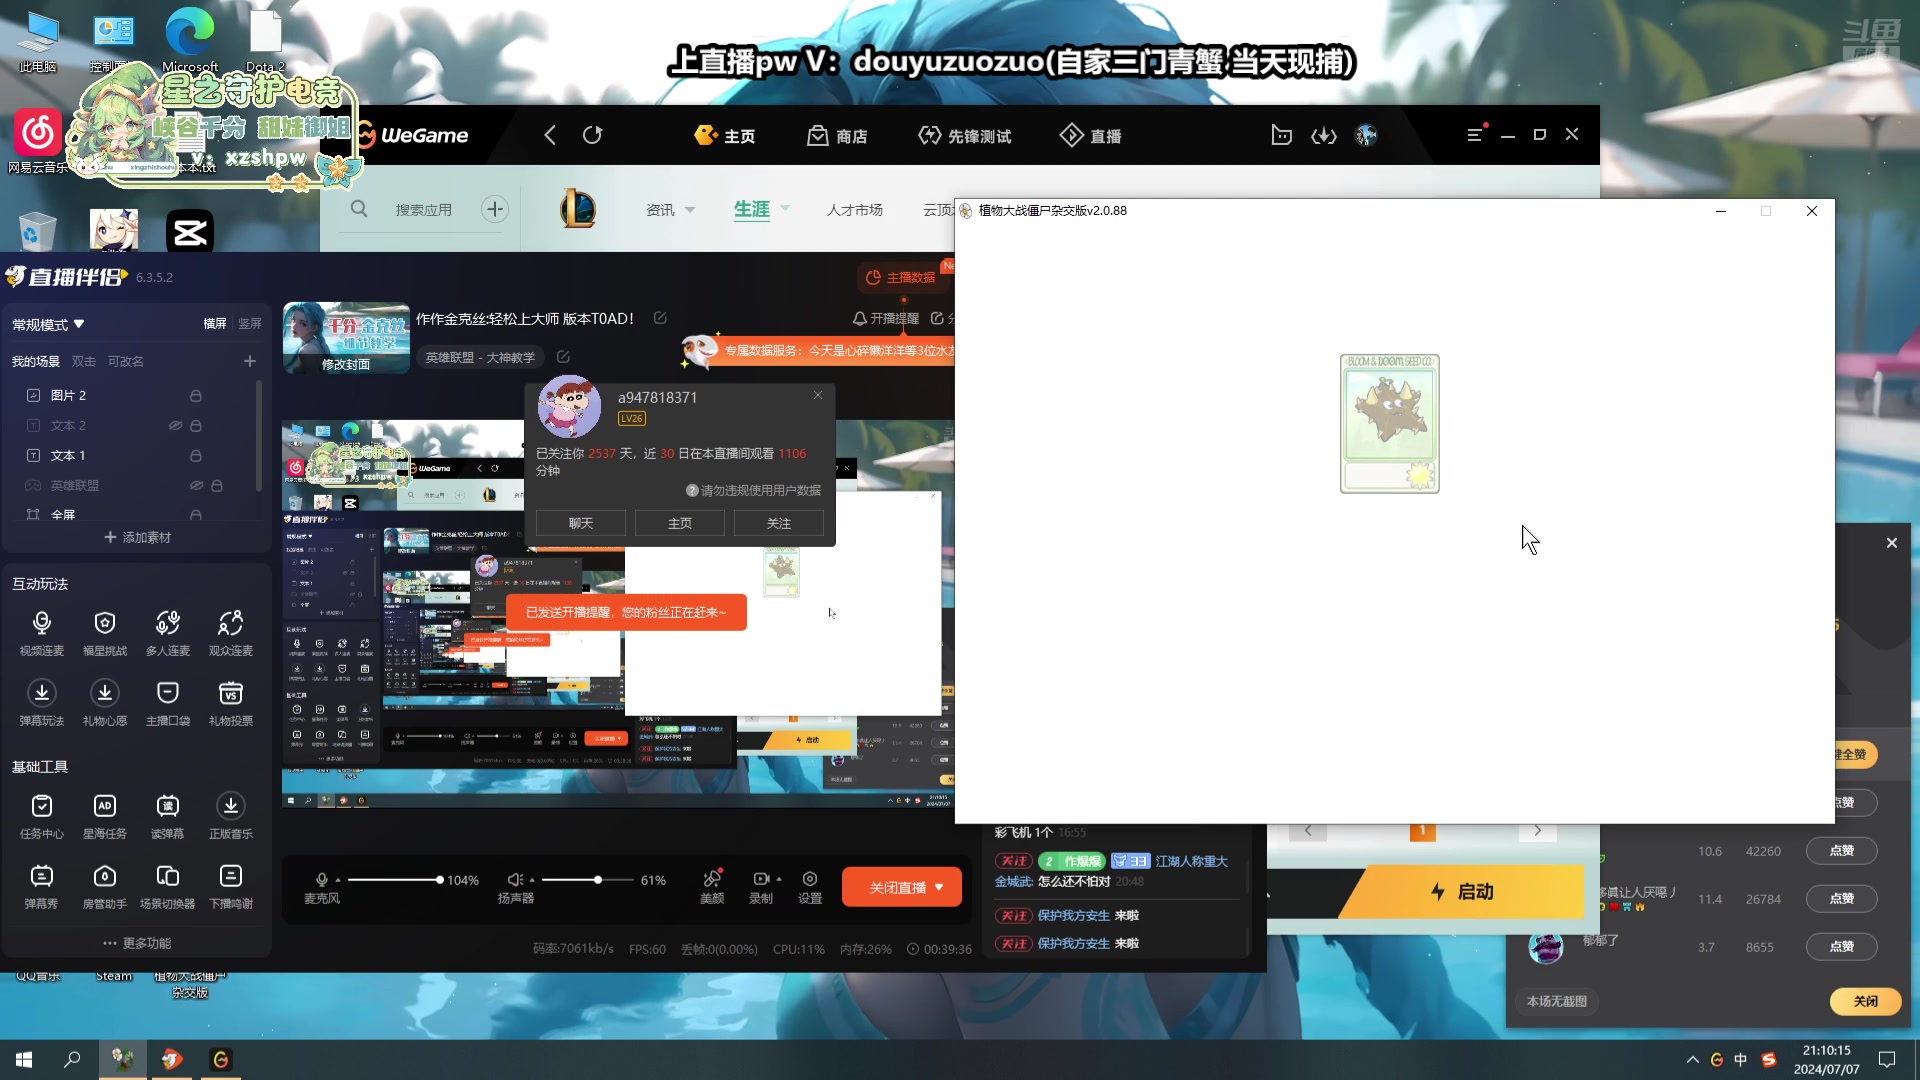
Task: Open 星海任务 tool
Action: tap(104, 816)
